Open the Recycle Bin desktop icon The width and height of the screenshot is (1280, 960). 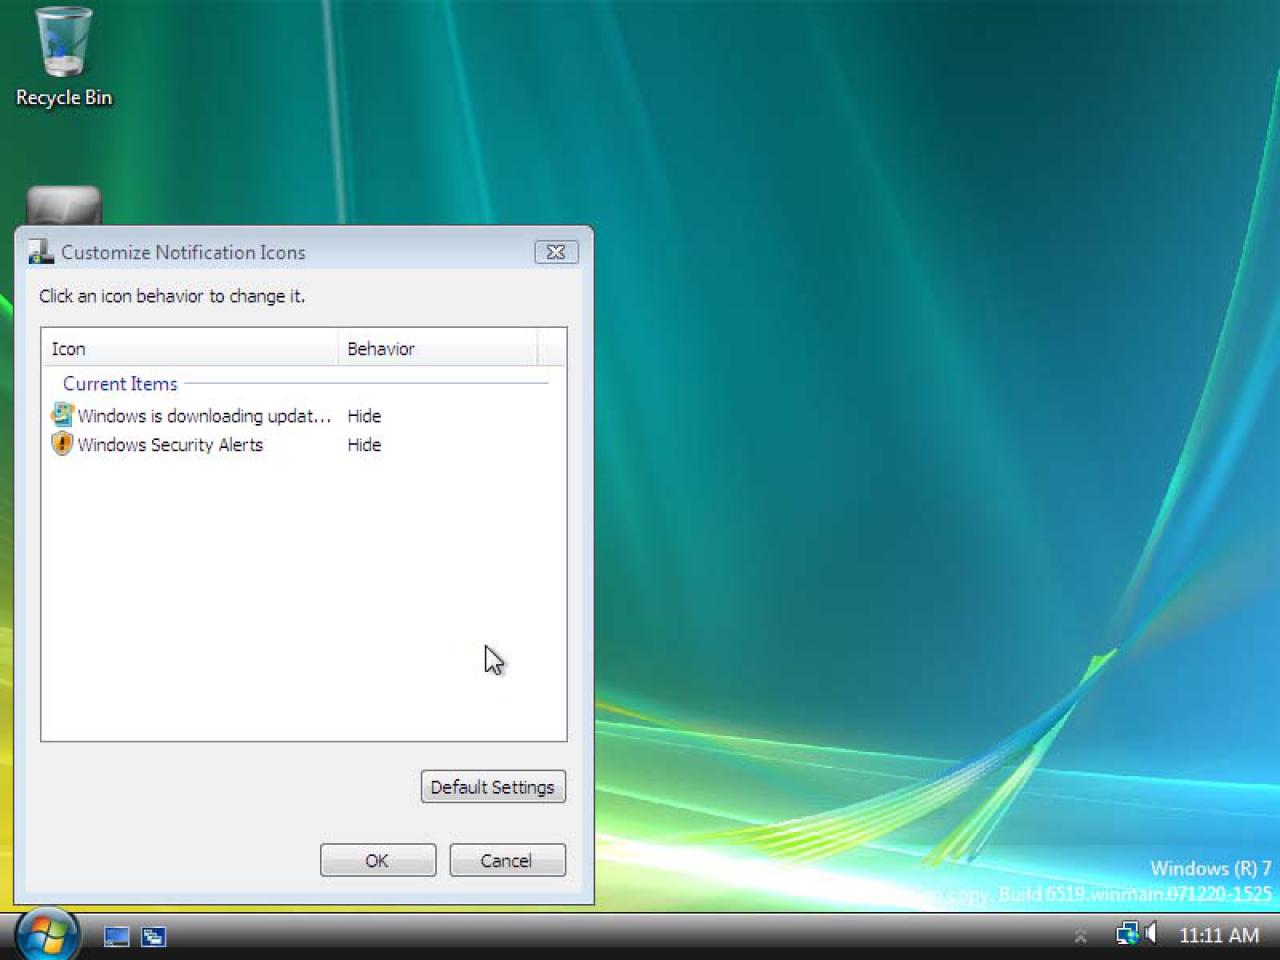64,57
